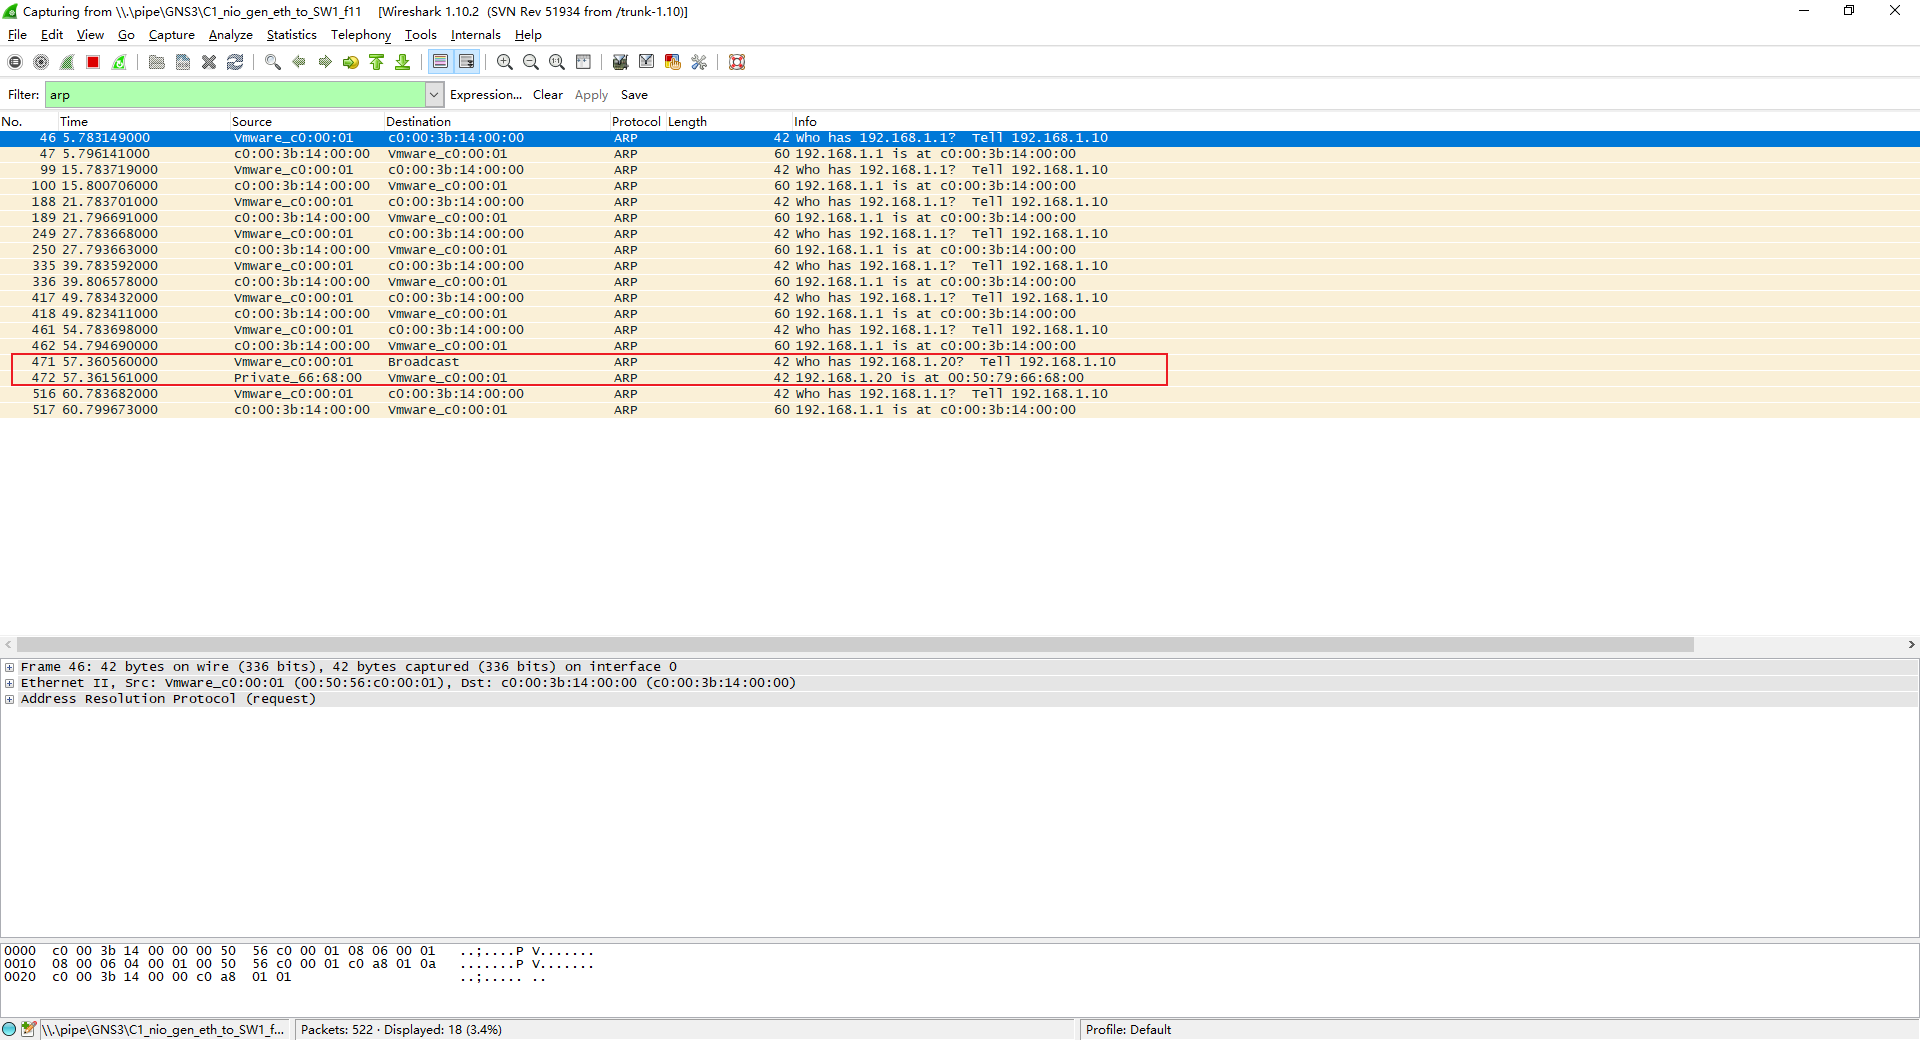Image resolution: width=1920 pixels, height=1040 pixels.
Task: Open the Help menu
Action: [528, 35]
